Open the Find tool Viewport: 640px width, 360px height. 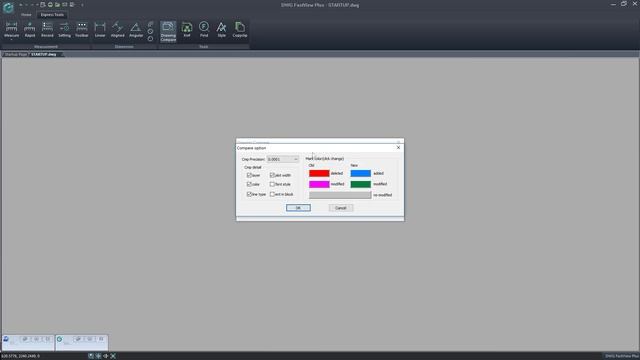(x=204, y=29)
